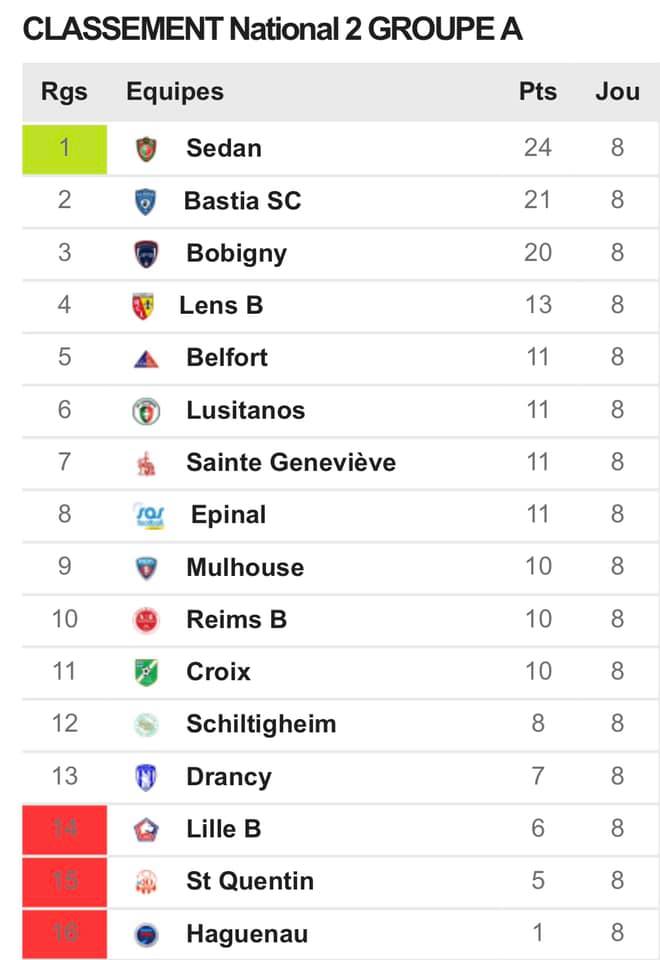Viewport: 660px width, 960px height.
Task: Click the Croix green shield logo
Action: point(146,672)
